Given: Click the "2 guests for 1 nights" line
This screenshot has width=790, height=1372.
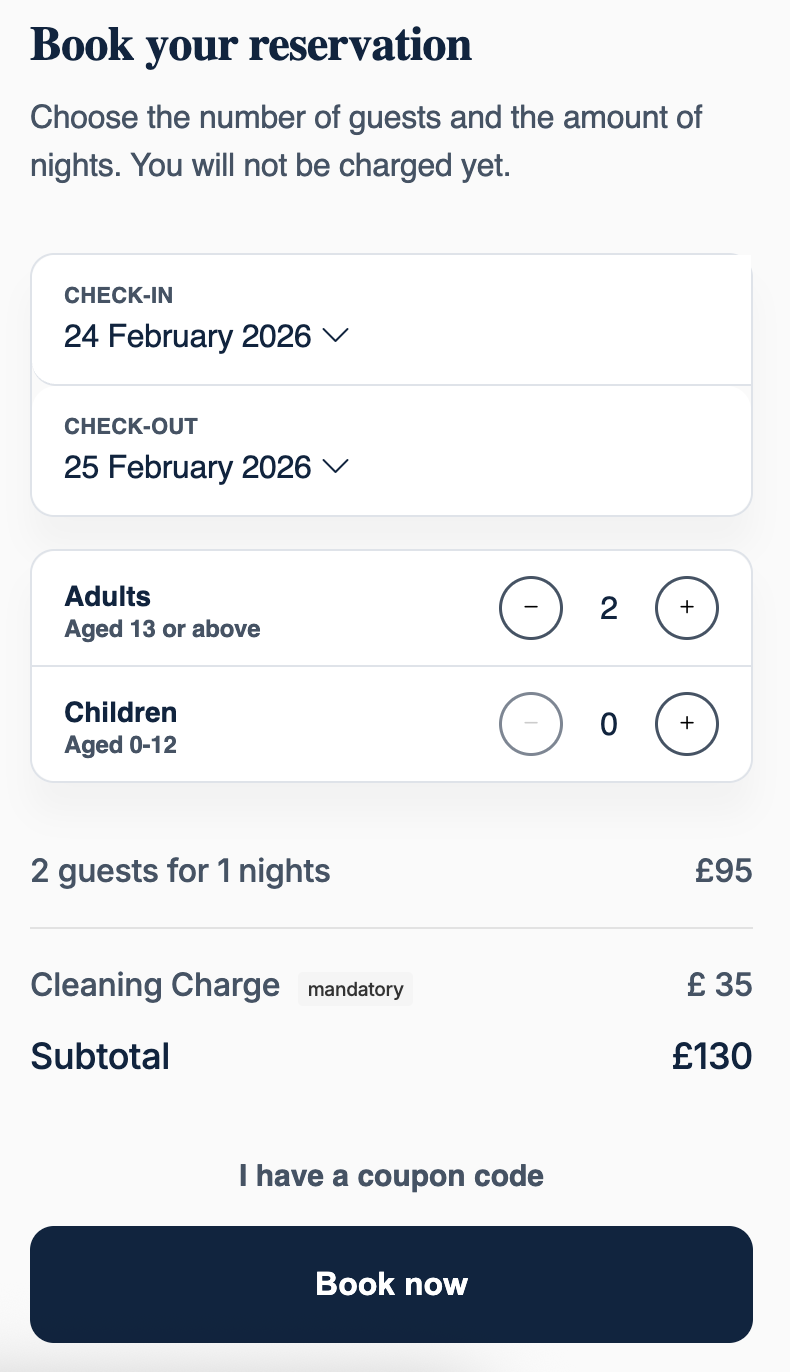Looking at the screenshot, I should click(x=180, y=871).
